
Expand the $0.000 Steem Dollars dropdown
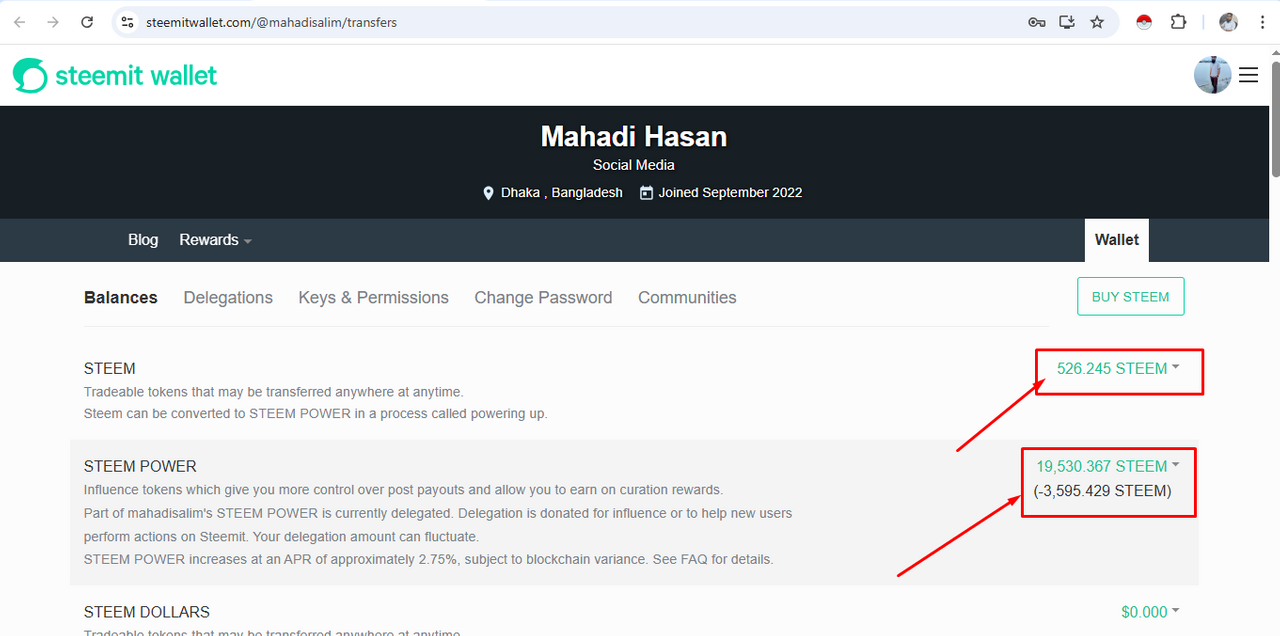1150,612
